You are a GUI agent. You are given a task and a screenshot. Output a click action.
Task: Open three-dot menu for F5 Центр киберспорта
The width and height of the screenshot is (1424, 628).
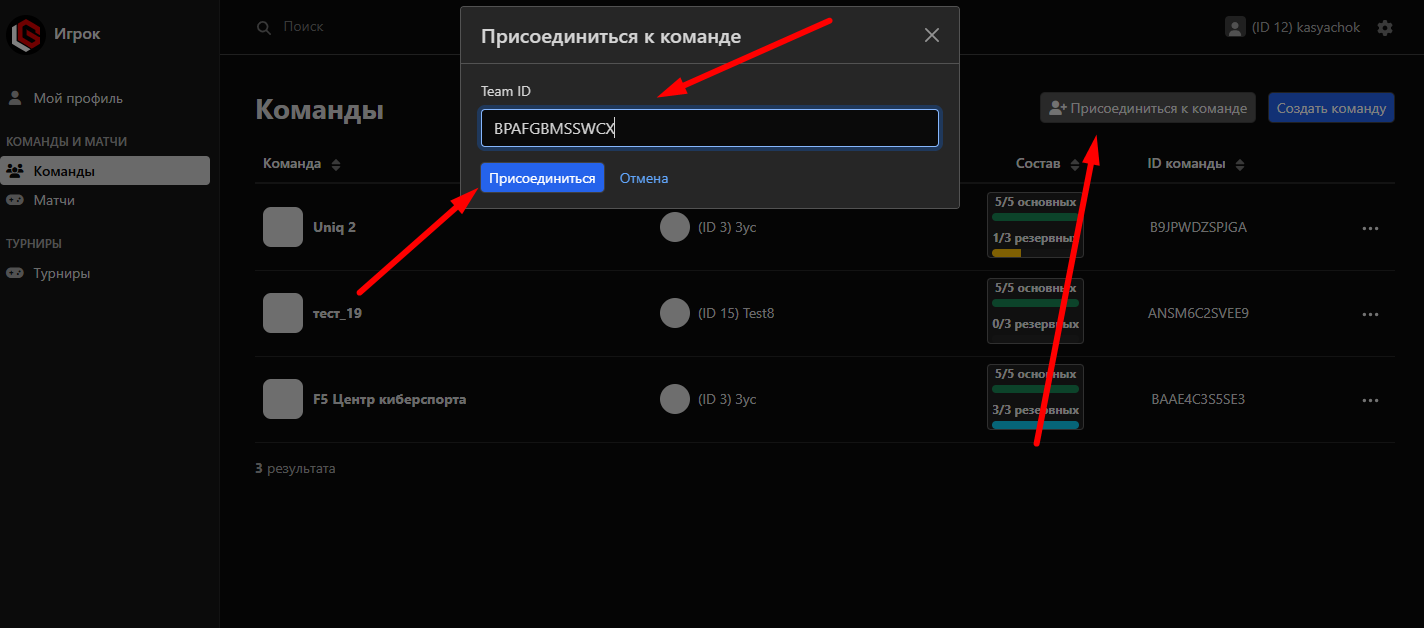coord(1370,400)
